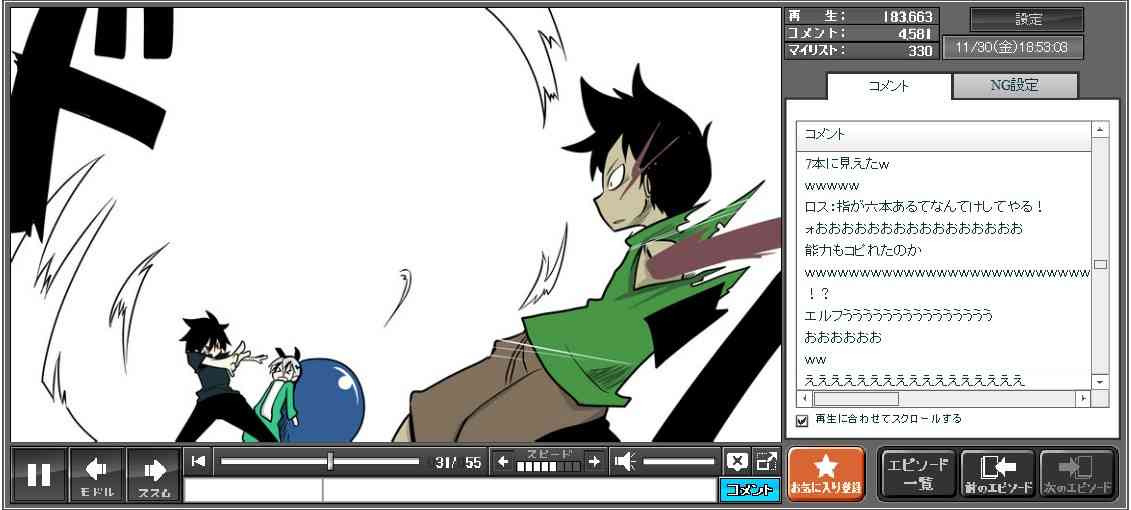Click the comment text input field
This screenshot has height=510, width=1131.
[520, 490]
